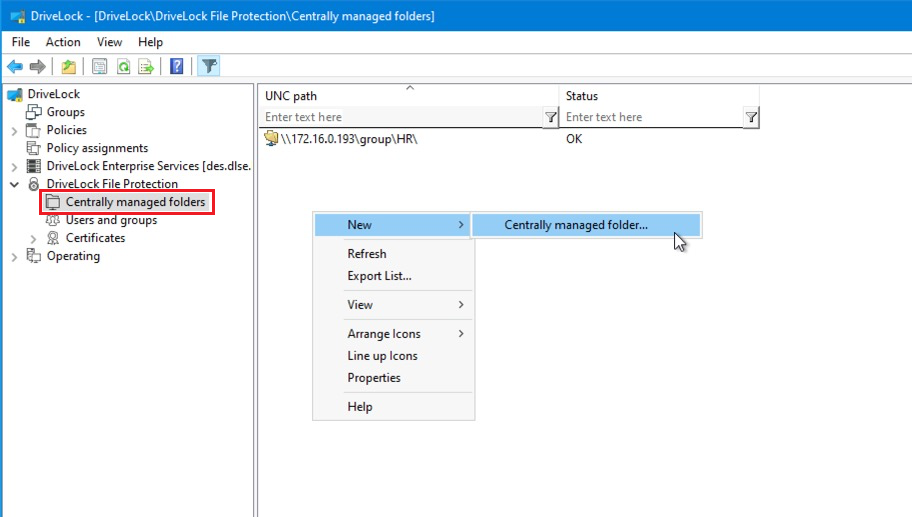Image resolution: width=912 pixels, height=517 pixels.
Task: Expand the Certificates tree node
Action: (x=33, y=238)
